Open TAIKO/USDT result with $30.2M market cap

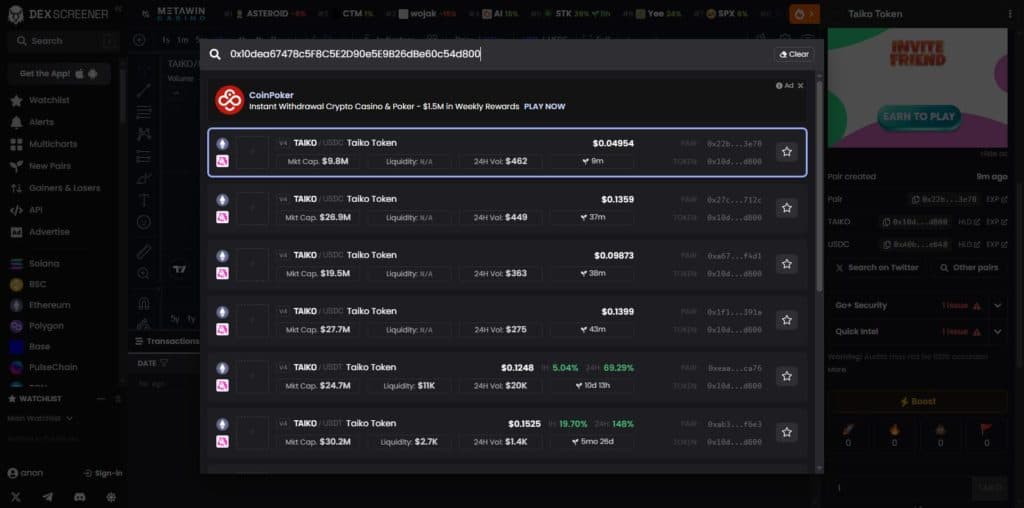[507, 432]
